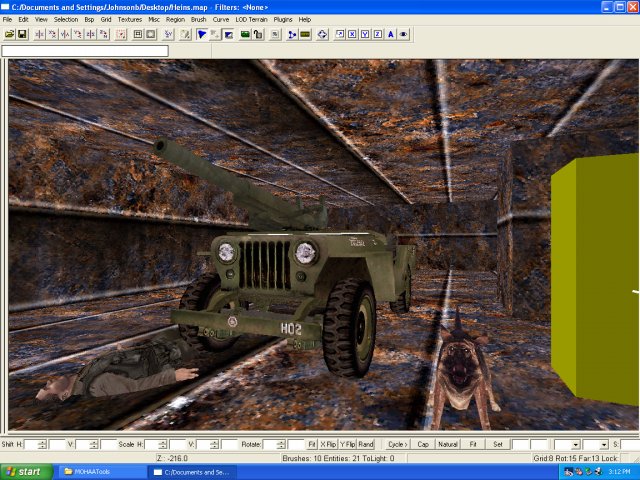
Task: Rotate the selection around the Z axis
Action: [104, 34]
